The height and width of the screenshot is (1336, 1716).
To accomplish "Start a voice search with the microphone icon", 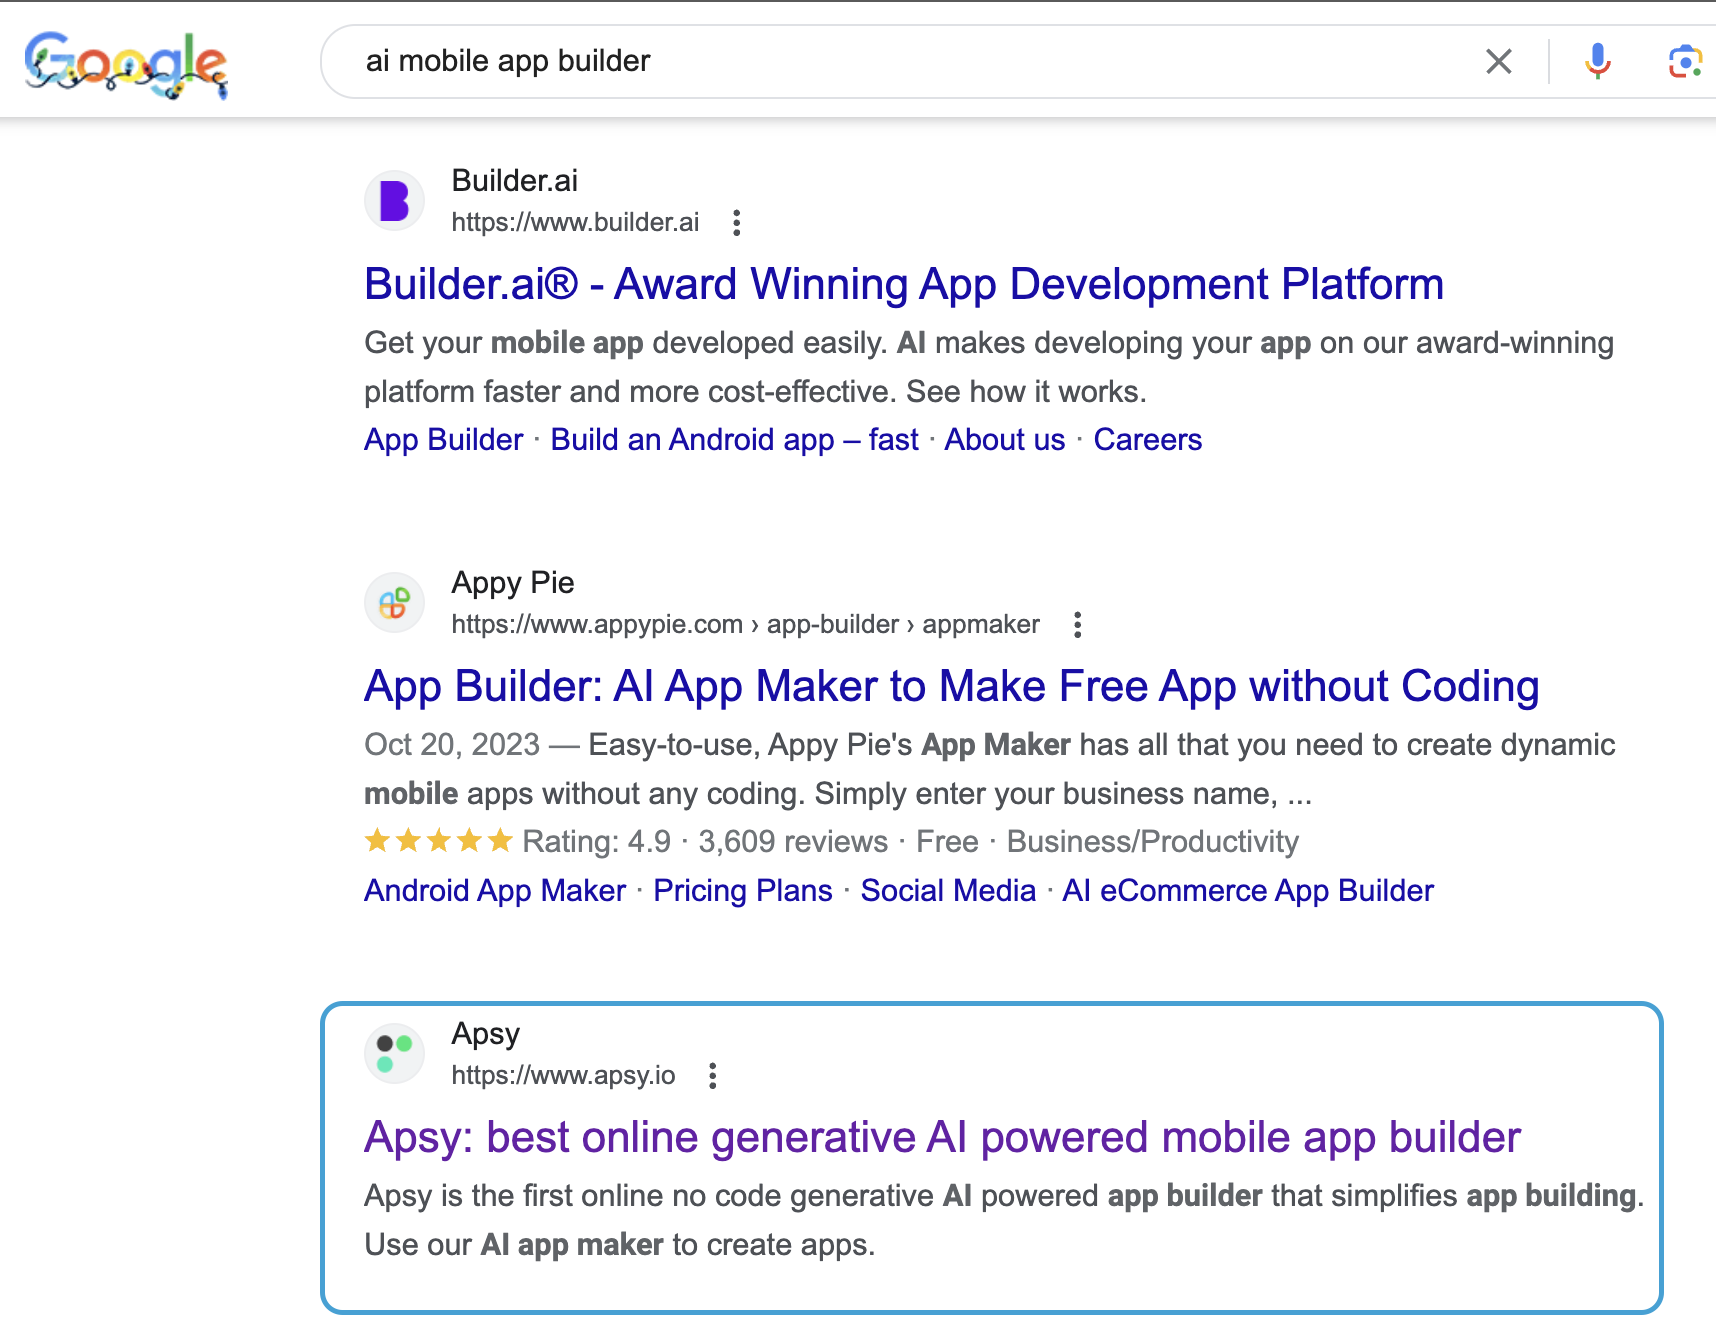I will click(x=1597, y=61).
